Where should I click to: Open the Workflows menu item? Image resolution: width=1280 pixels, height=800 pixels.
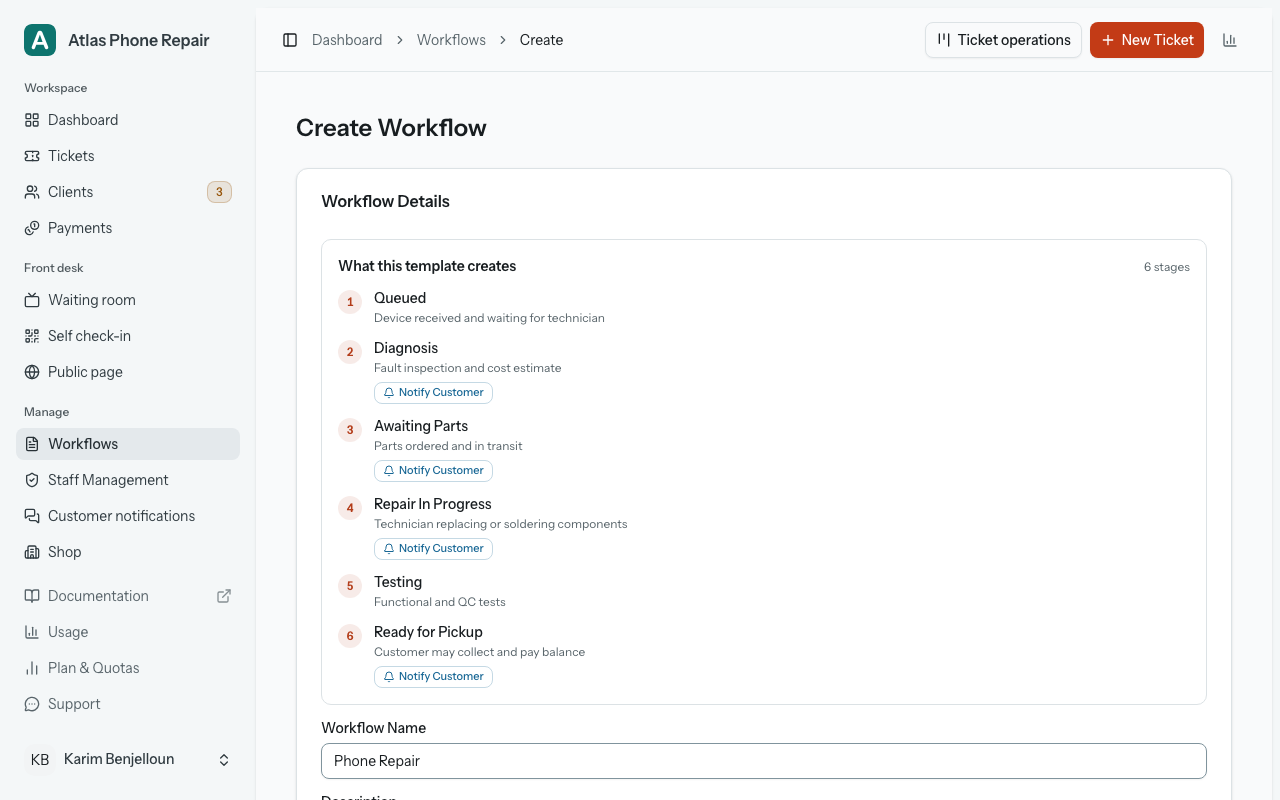128,444
